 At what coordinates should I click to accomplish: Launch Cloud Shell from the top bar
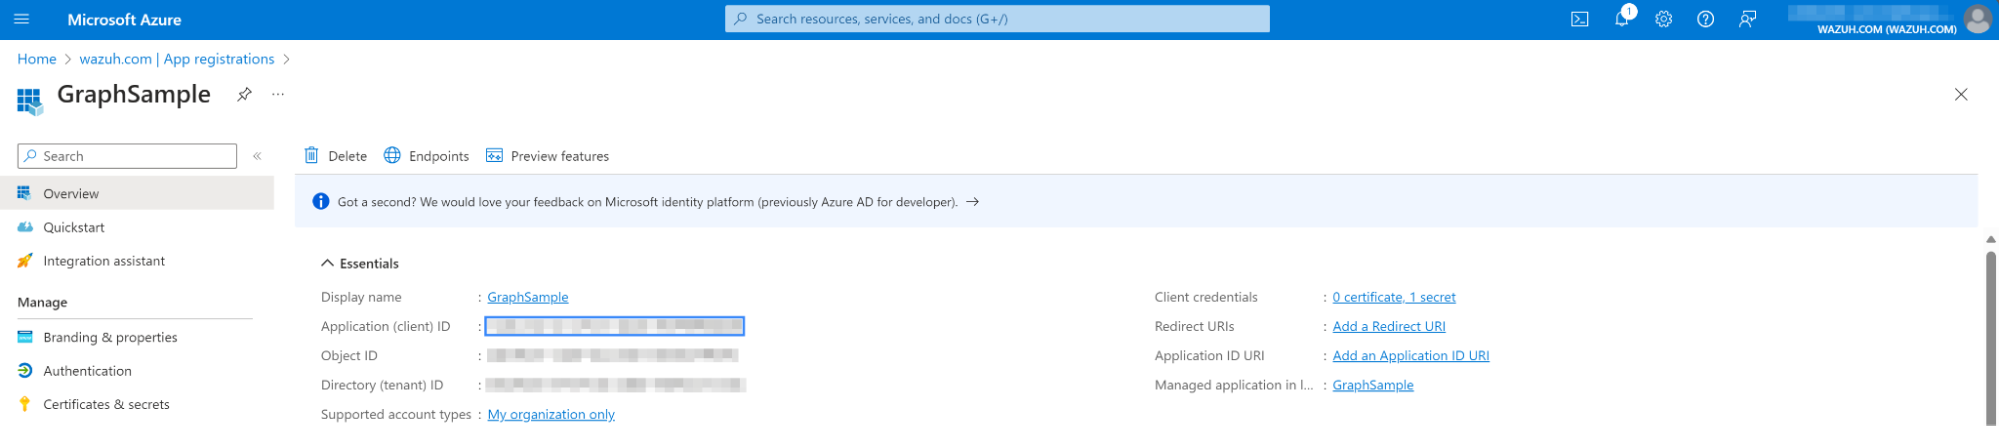pos(1579,19)
